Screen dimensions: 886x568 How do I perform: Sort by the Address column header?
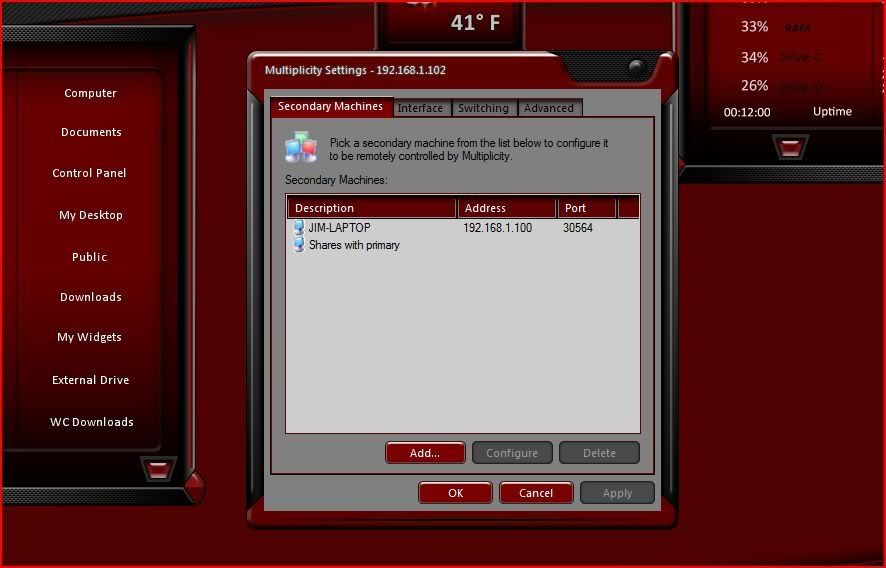pos(507,208)
